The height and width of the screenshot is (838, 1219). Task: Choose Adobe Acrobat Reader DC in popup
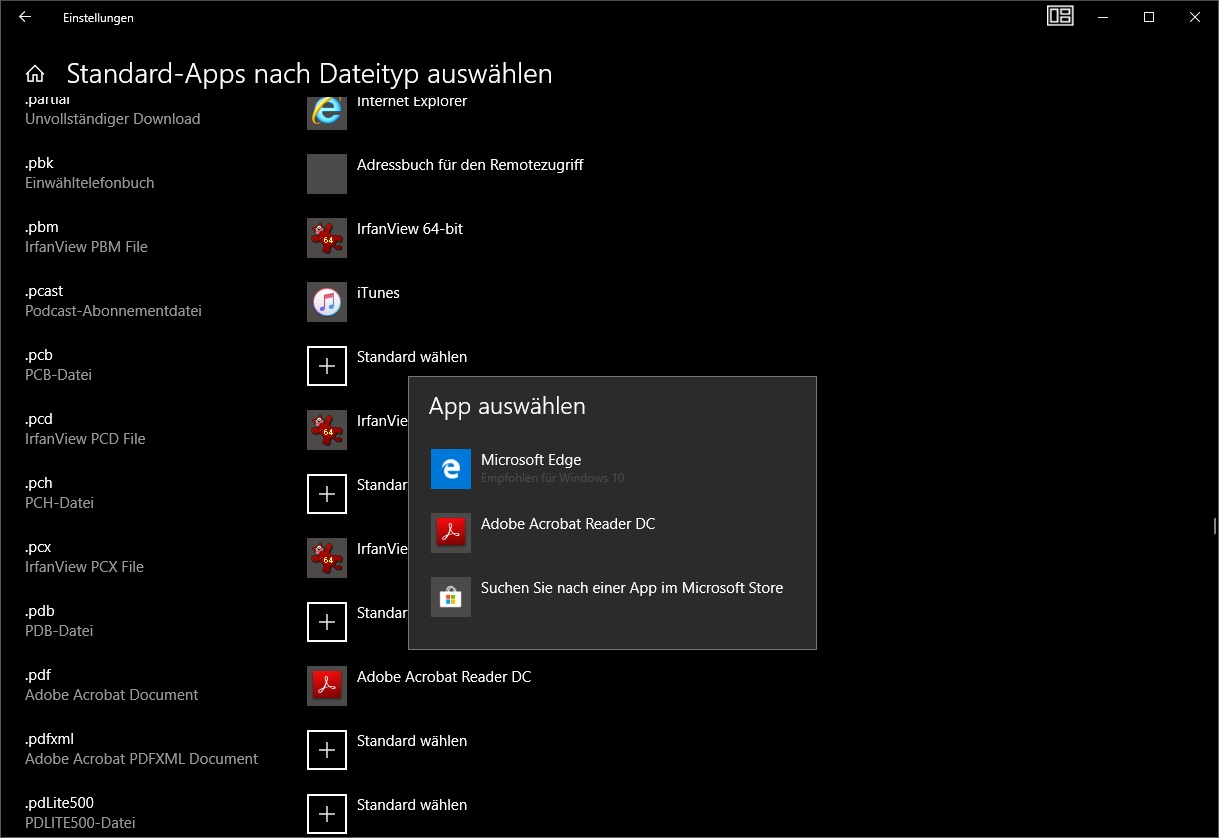[x=612, y=533]
